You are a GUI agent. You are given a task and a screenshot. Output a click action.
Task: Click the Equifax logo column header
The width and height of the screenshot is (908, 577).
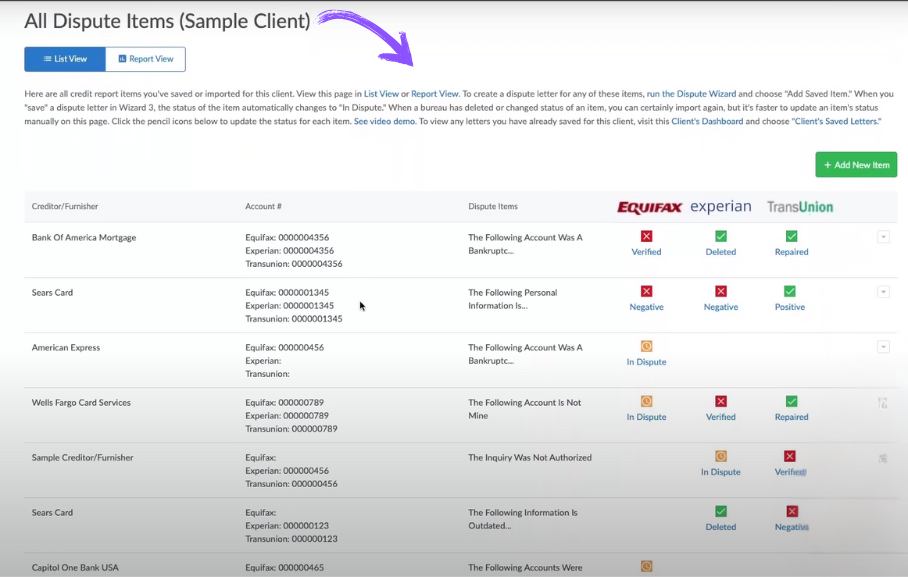click(x=649, y=207)
